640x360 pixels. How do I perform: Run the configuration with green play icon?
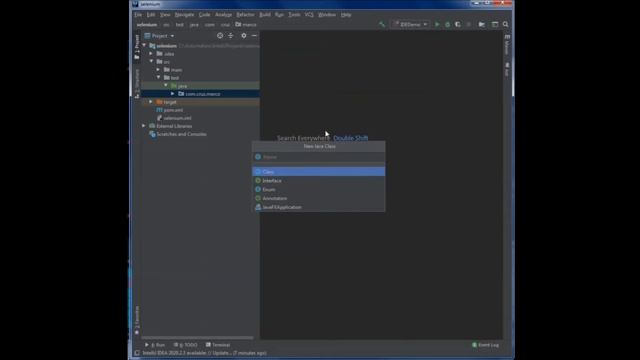(437, 24)
